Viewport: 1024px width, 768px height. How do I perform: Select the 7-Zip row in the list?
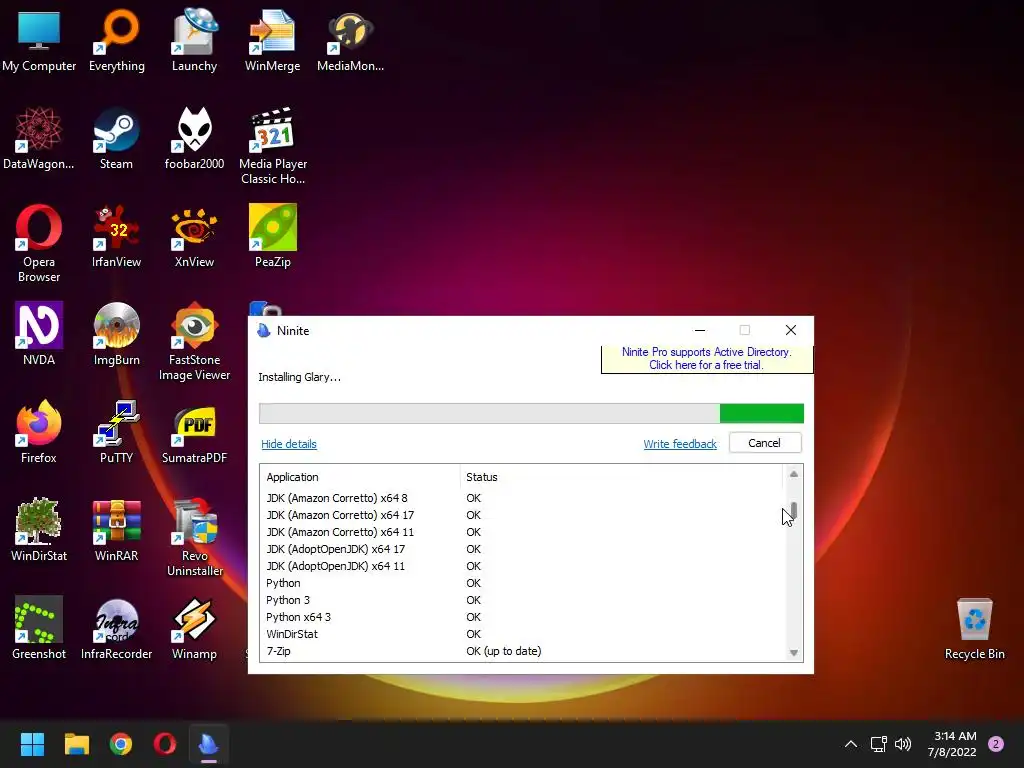(521, 651)
